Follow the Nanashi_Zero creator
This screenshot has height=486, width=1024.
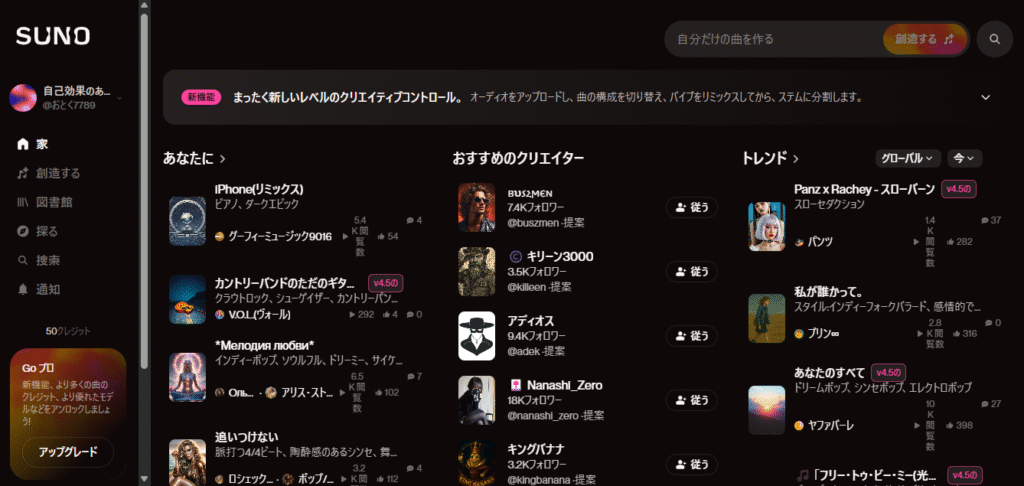(692, 400)
